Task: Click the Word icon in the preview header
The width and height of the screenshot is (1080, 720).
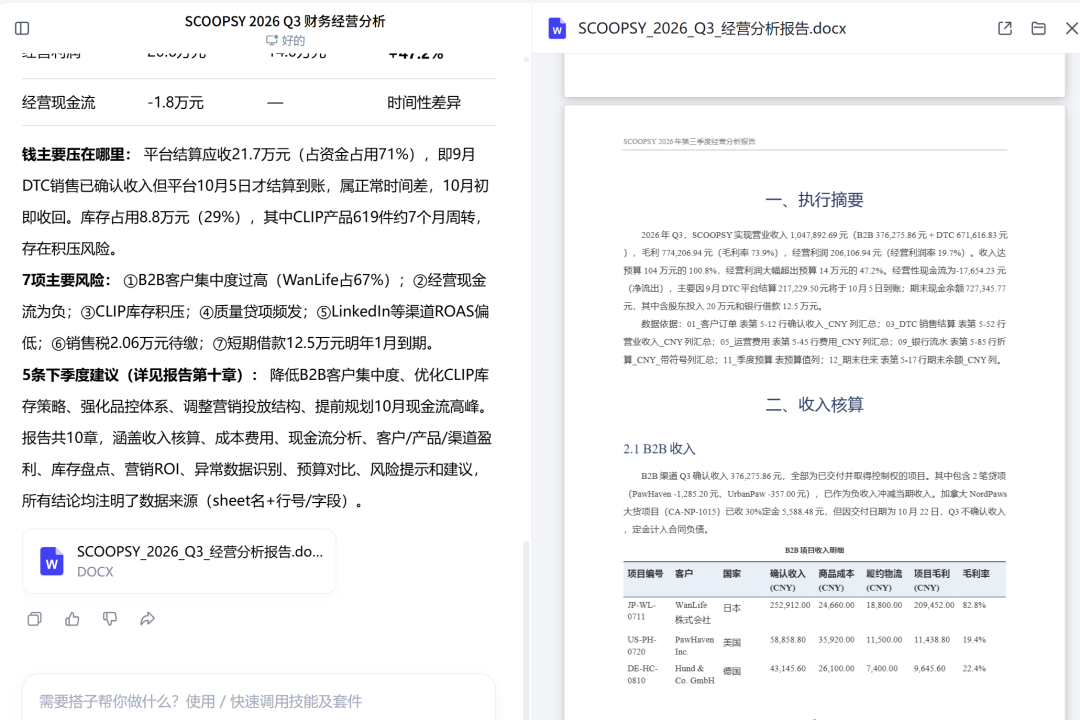Action: [x=557, y=28]
